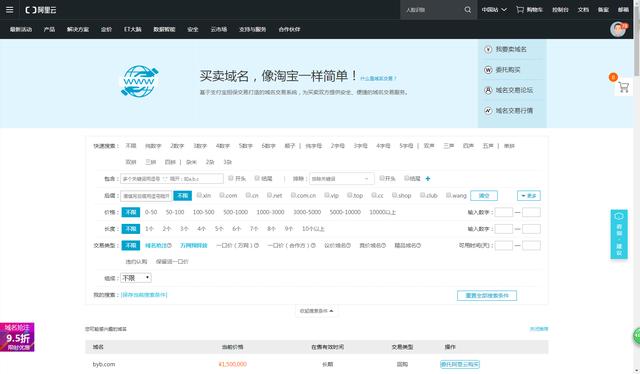Click the WWW globe logo

click(140, 81)
